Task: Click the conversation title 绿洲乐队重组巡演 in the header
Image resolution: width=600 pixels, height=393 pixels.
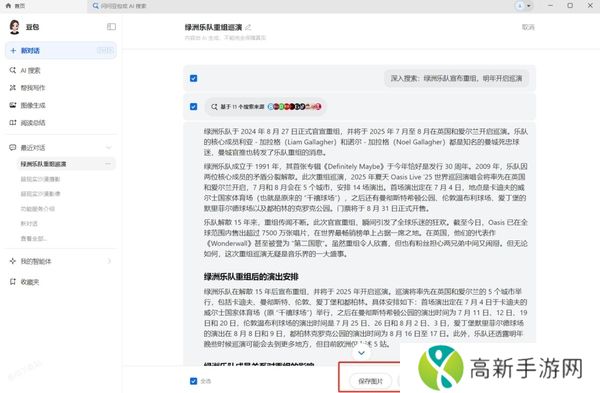Action: coord(213,27)
